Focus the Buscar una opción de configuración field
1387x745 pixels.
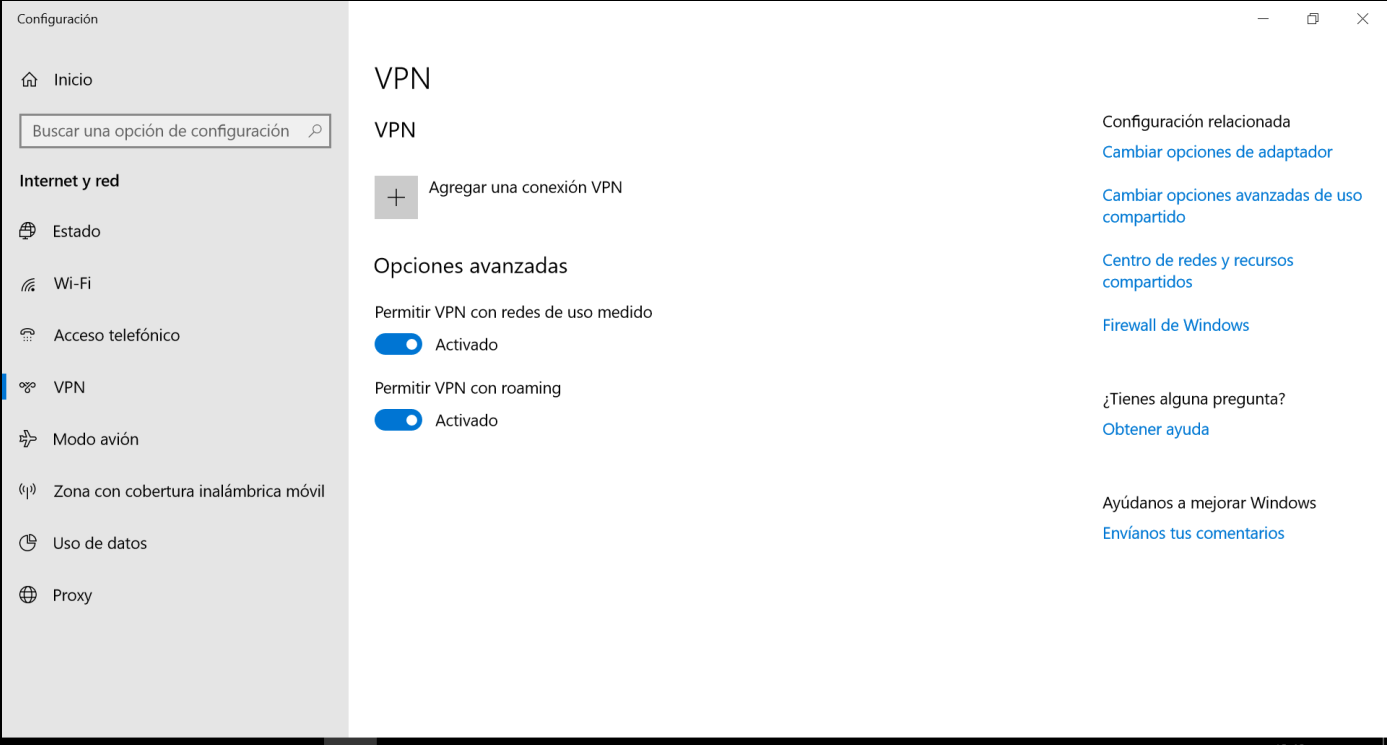(175, 131)
